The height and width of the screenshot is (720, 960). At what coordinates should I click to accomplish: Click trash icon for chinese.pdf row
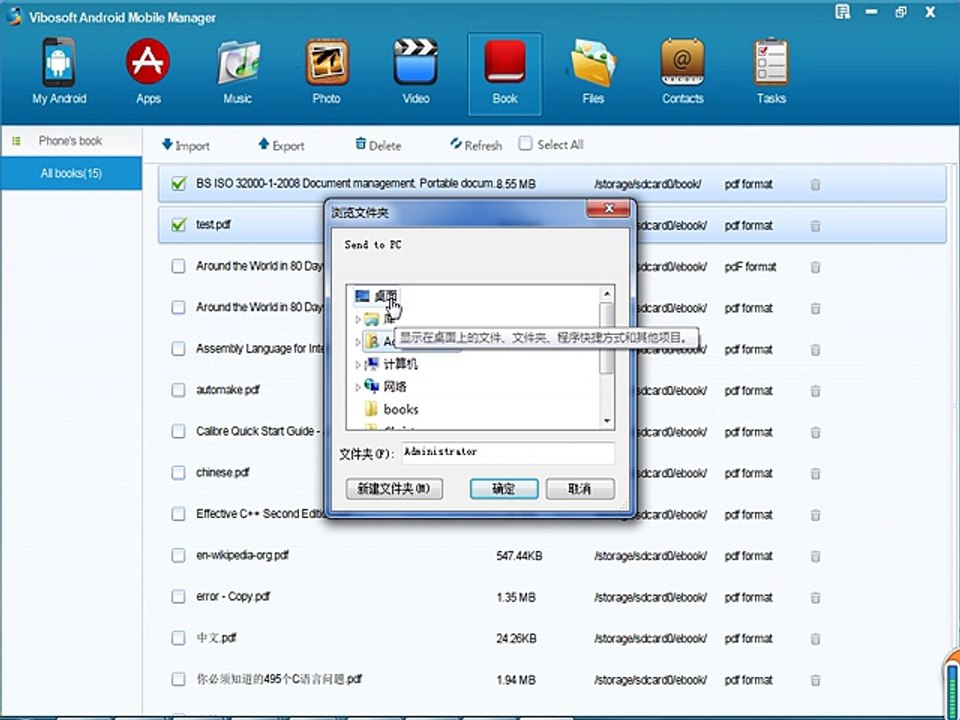pyautogui.click(x=816, y=474)
